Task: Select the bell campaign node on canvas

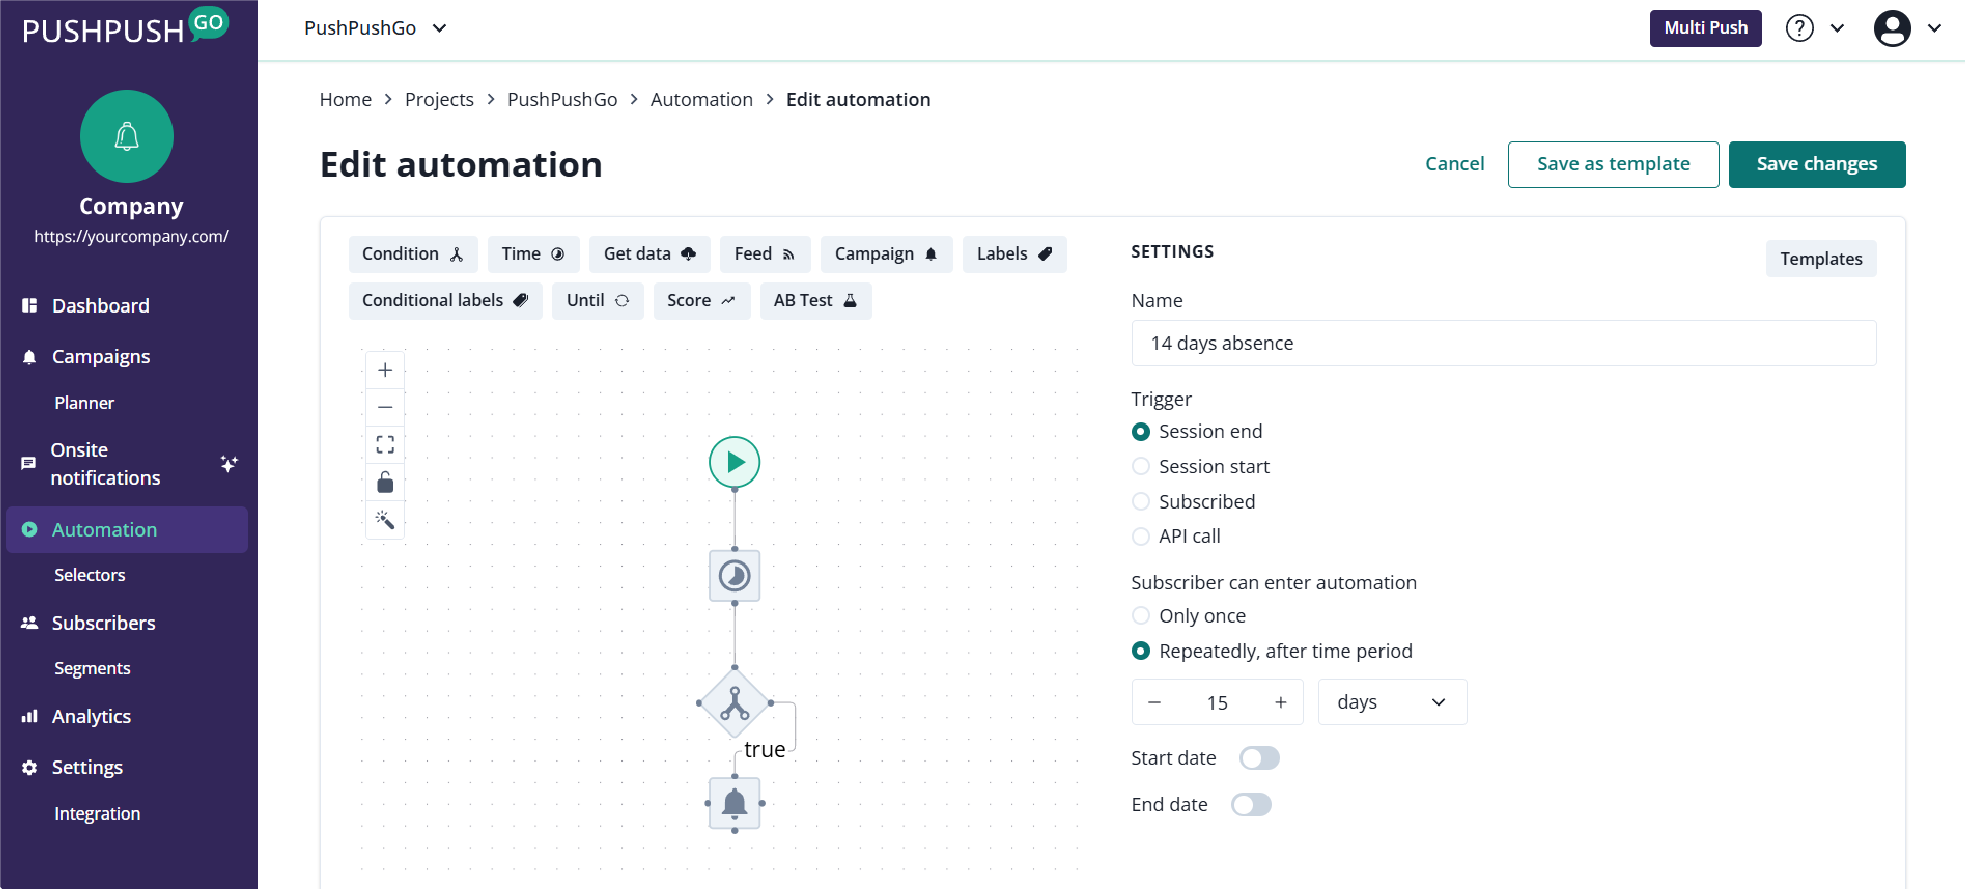Action: pos(735,803)
